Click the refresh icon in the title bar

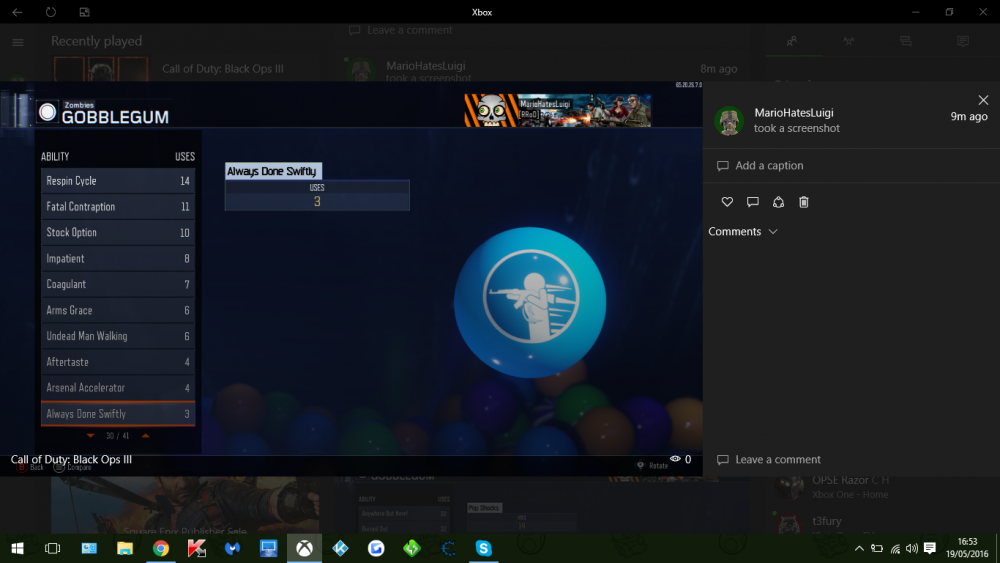click(50, 12)
